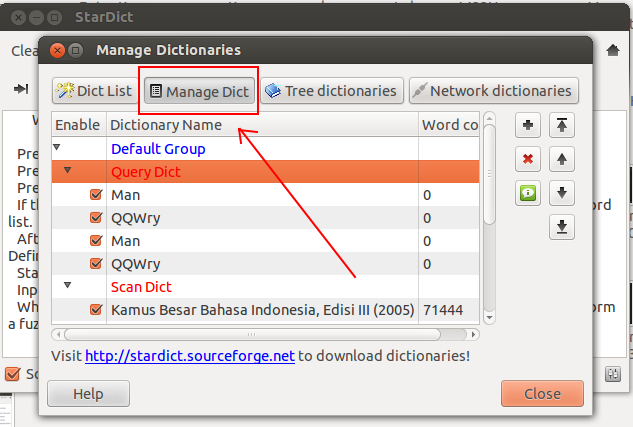Image resolution: width=633 pixels, height=427 pixels.
Task: Close the Manage Dictionaries dialog via titlebar
Action: pos(57,50)
